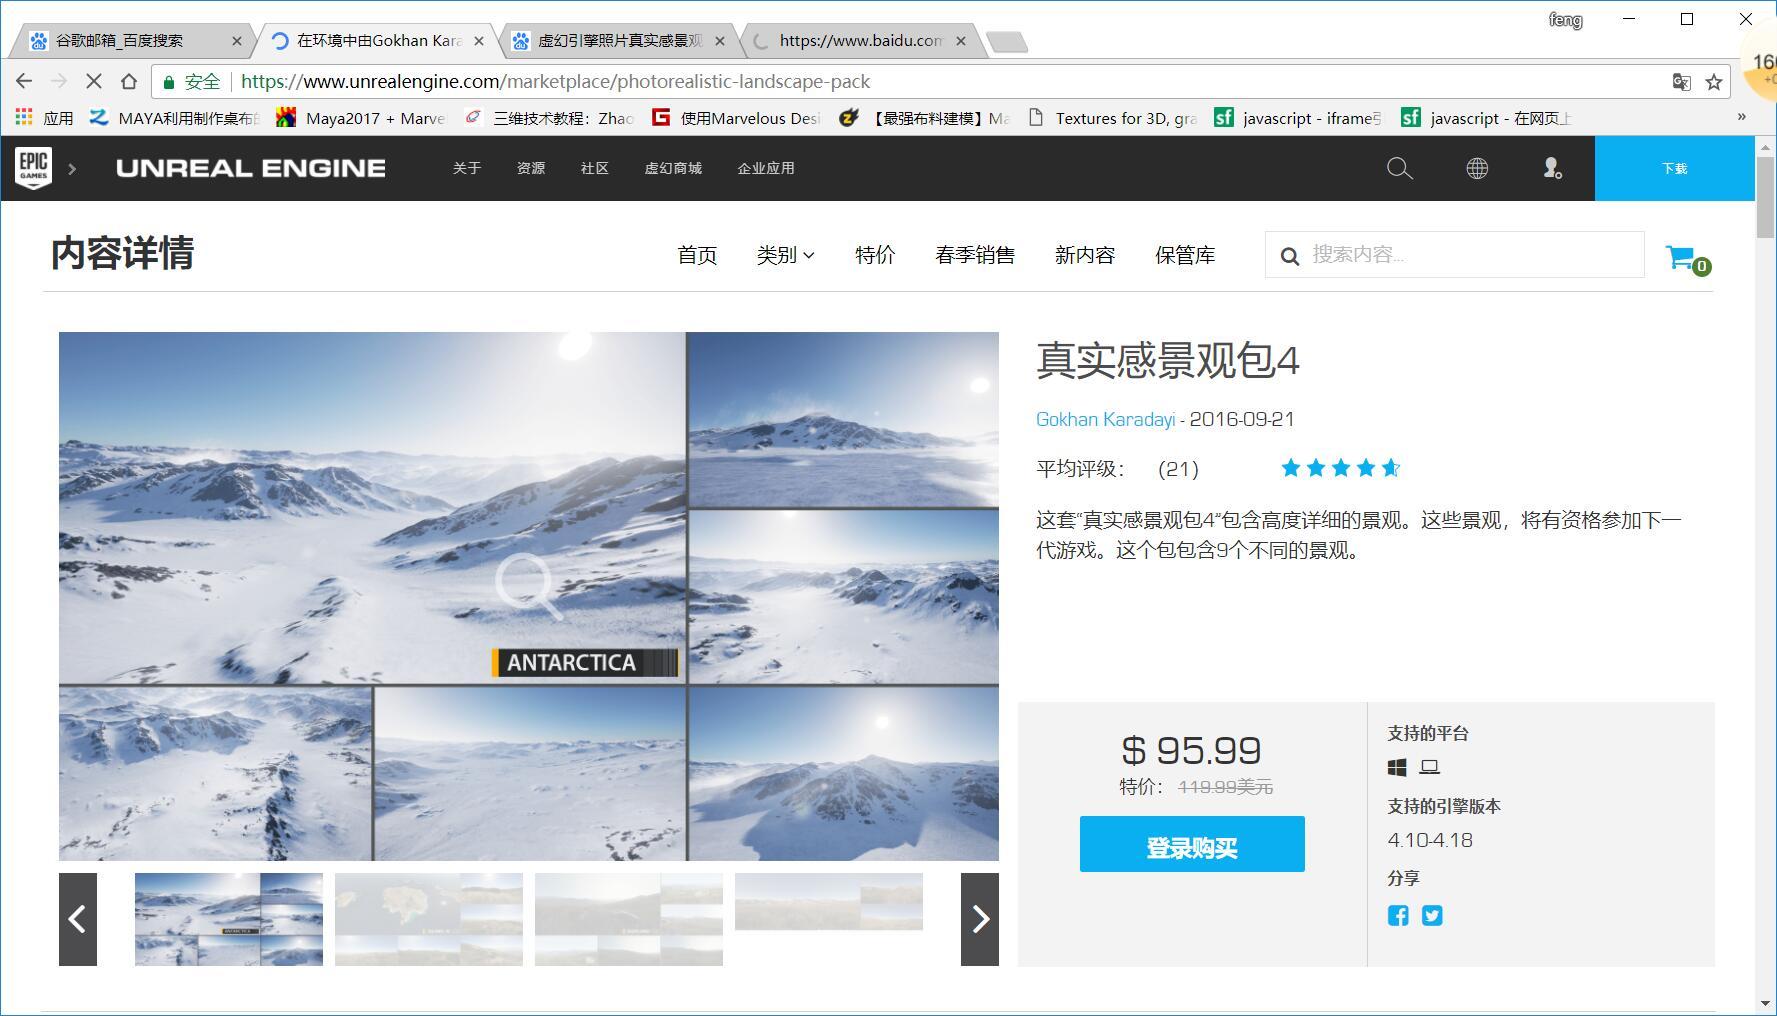Show more bookmarks chevron

pyautogui.click(x=1741, y=117)
